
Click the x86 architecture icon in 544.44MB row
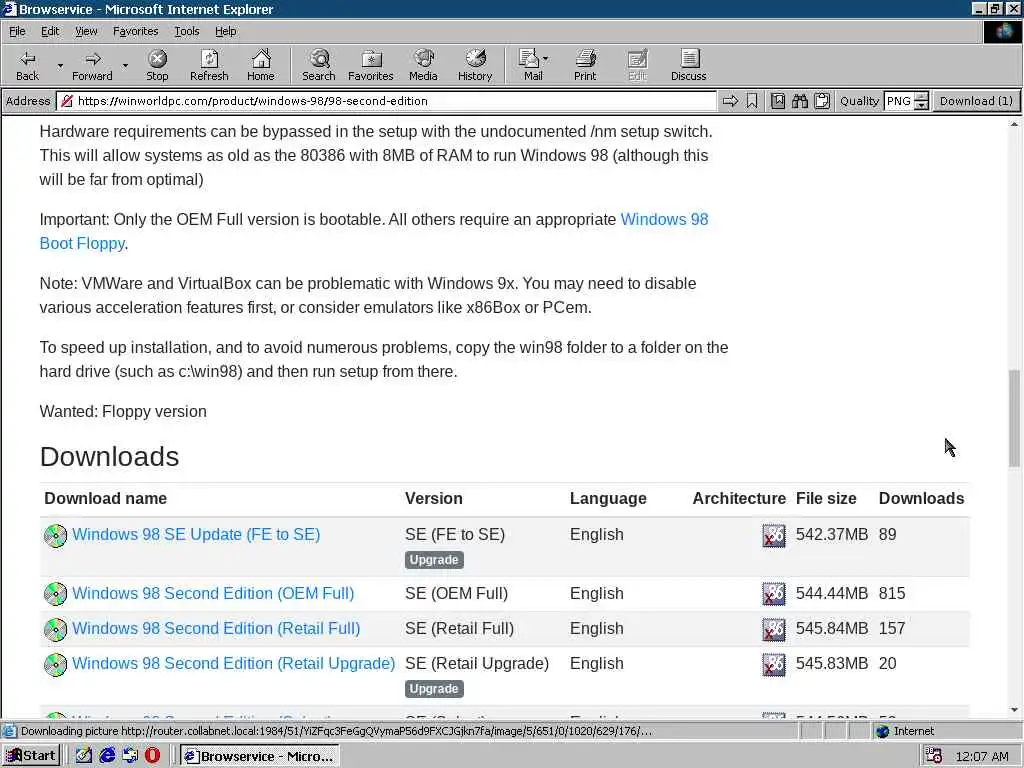pos(774,594)
